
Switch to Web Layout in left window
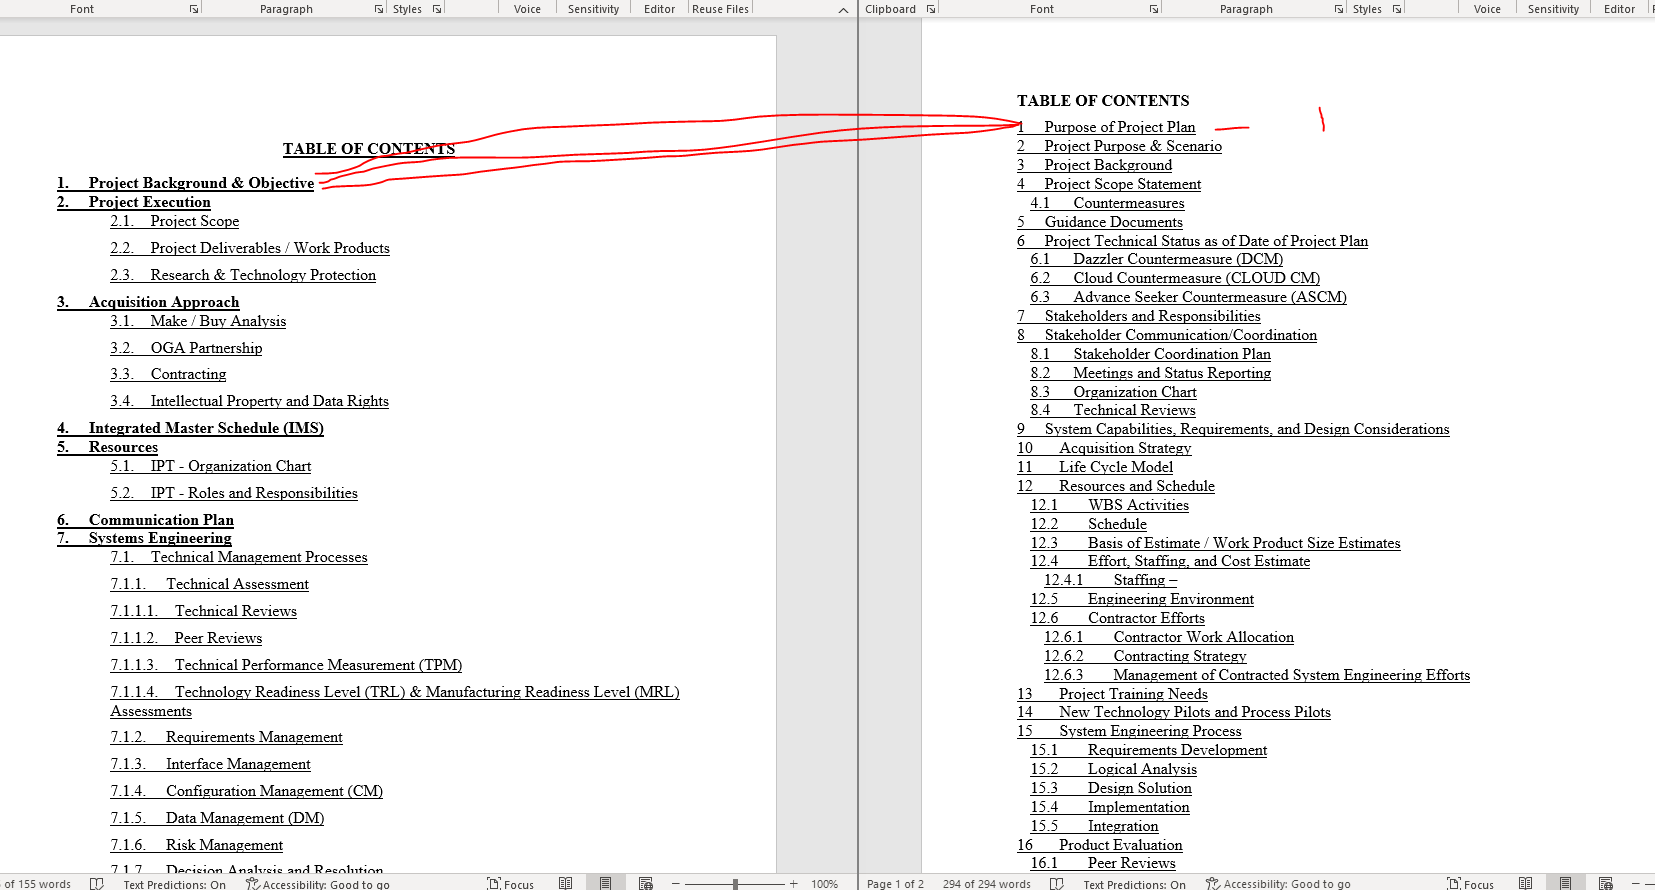pyautogui.click(x=646, y=883)
